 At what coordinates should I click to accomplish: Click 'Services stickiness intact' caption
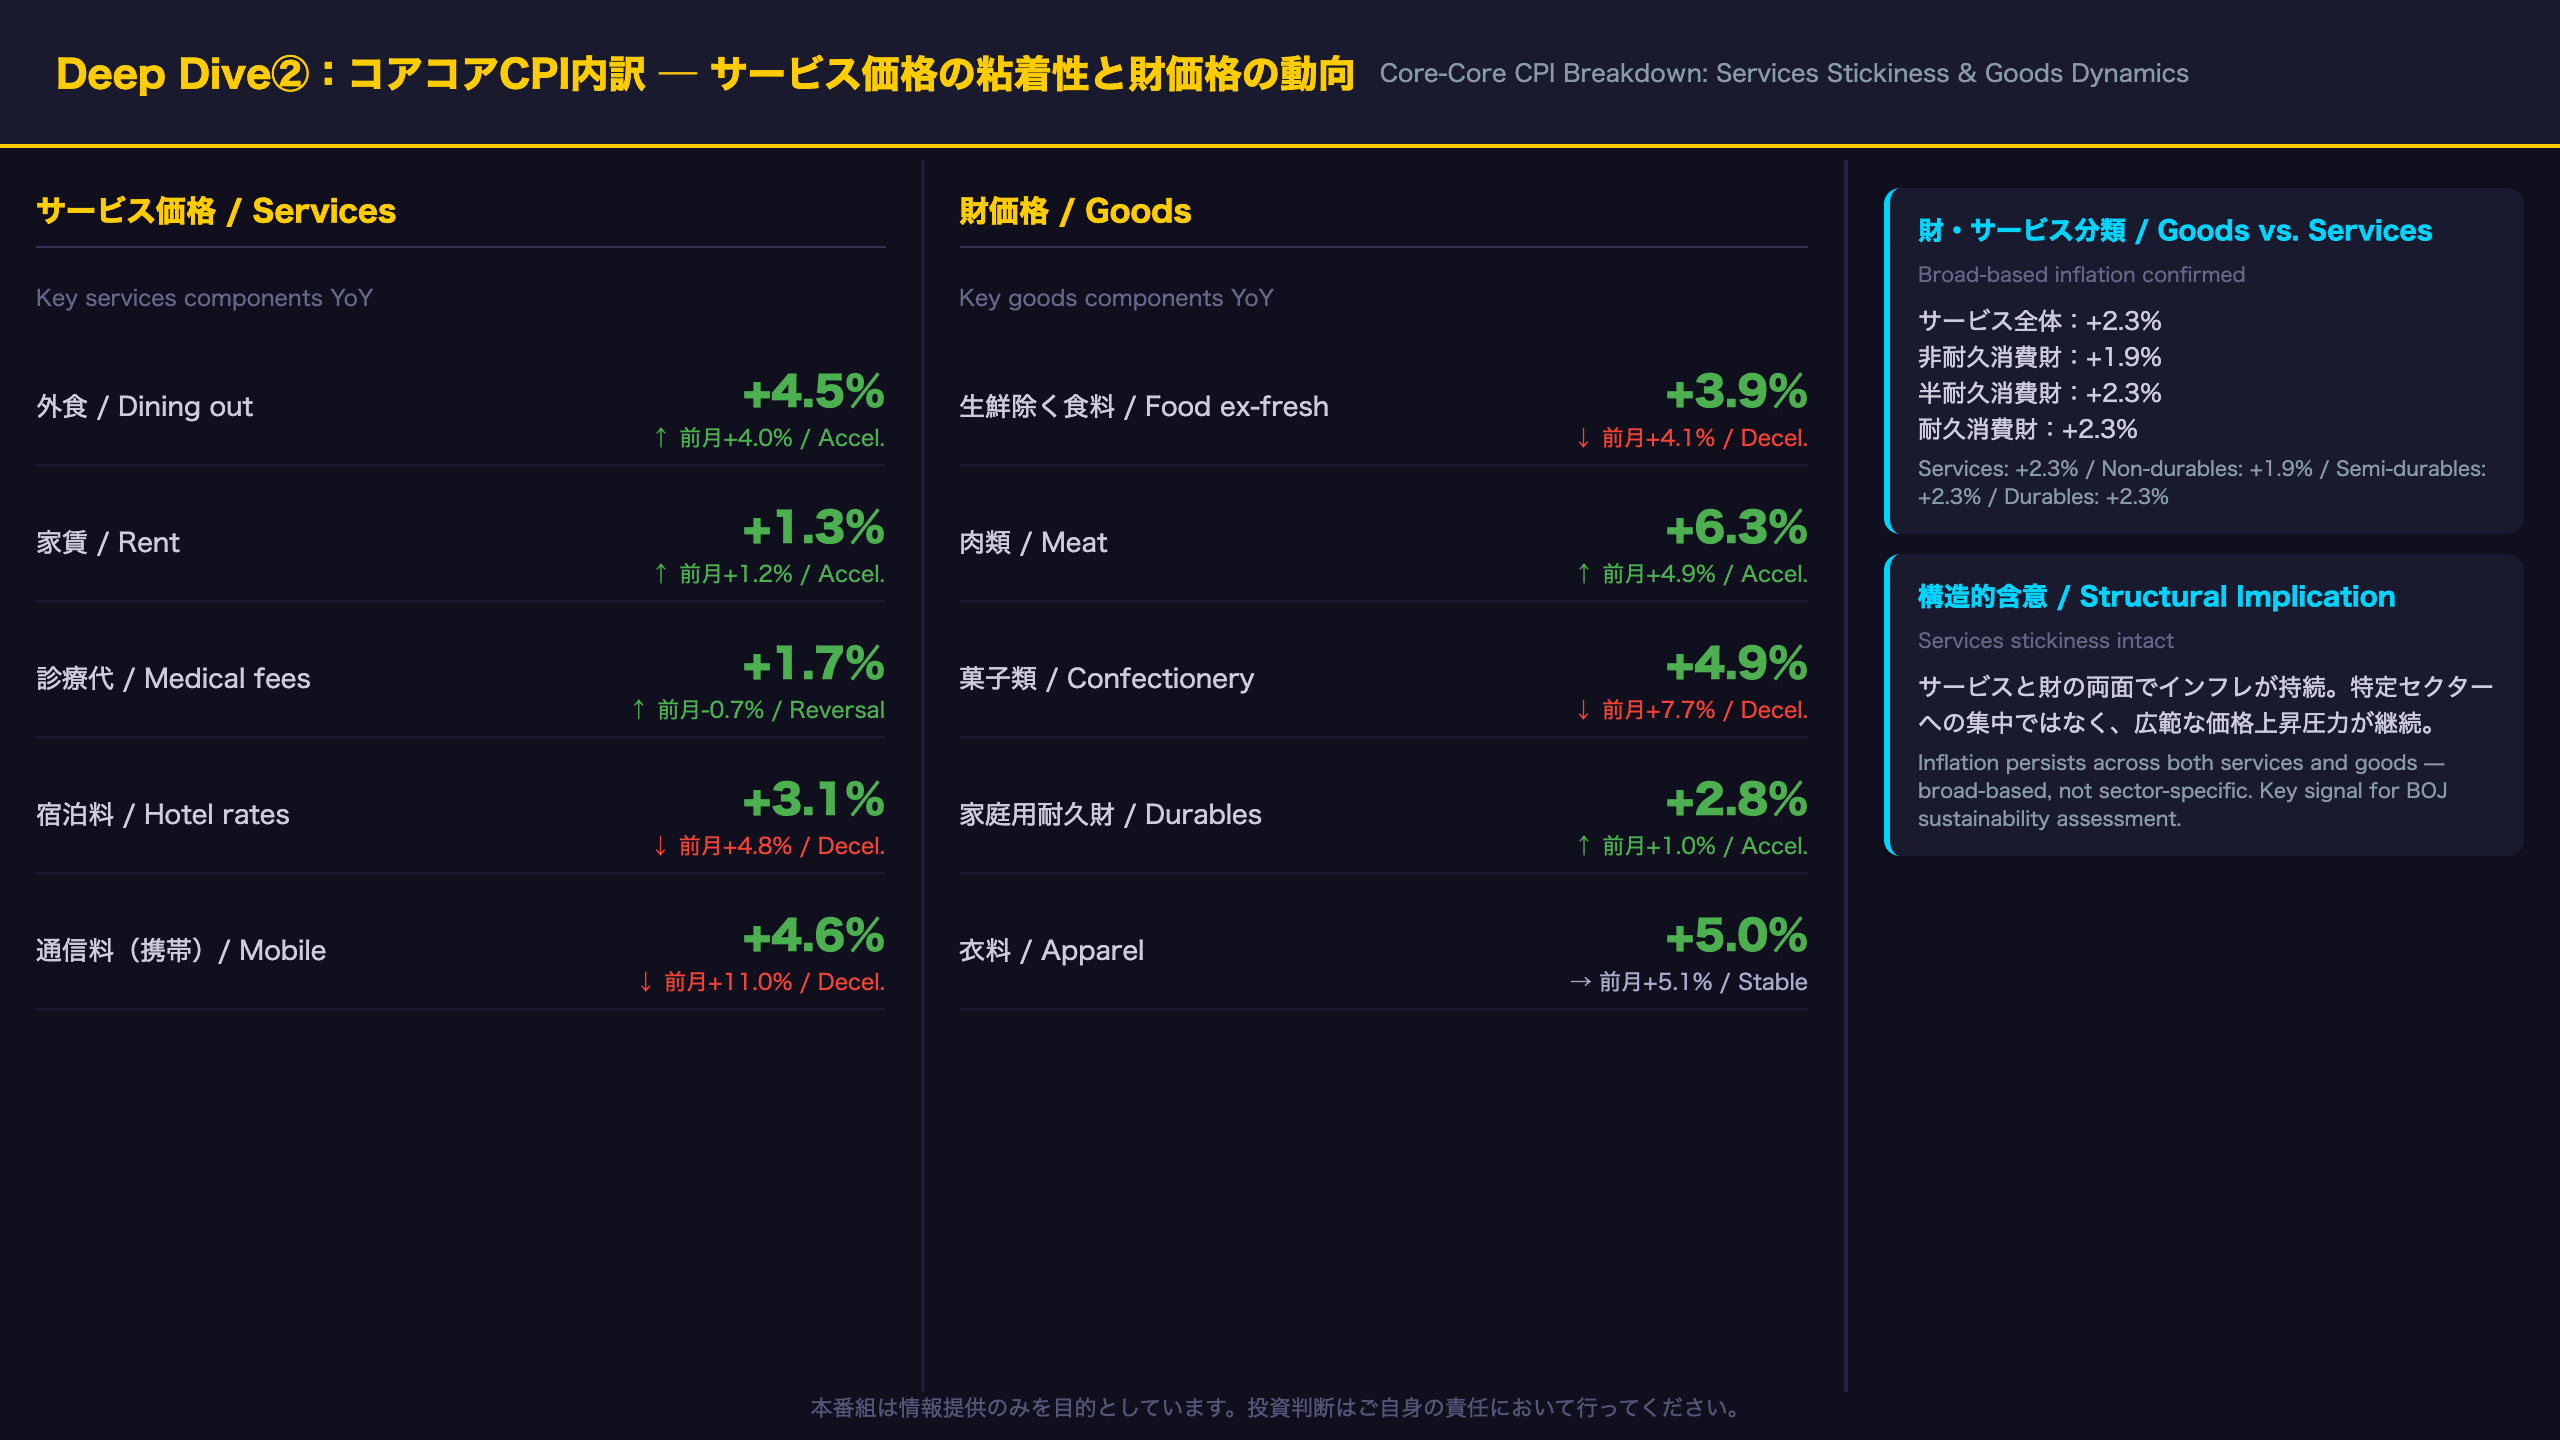(2045, 641)
